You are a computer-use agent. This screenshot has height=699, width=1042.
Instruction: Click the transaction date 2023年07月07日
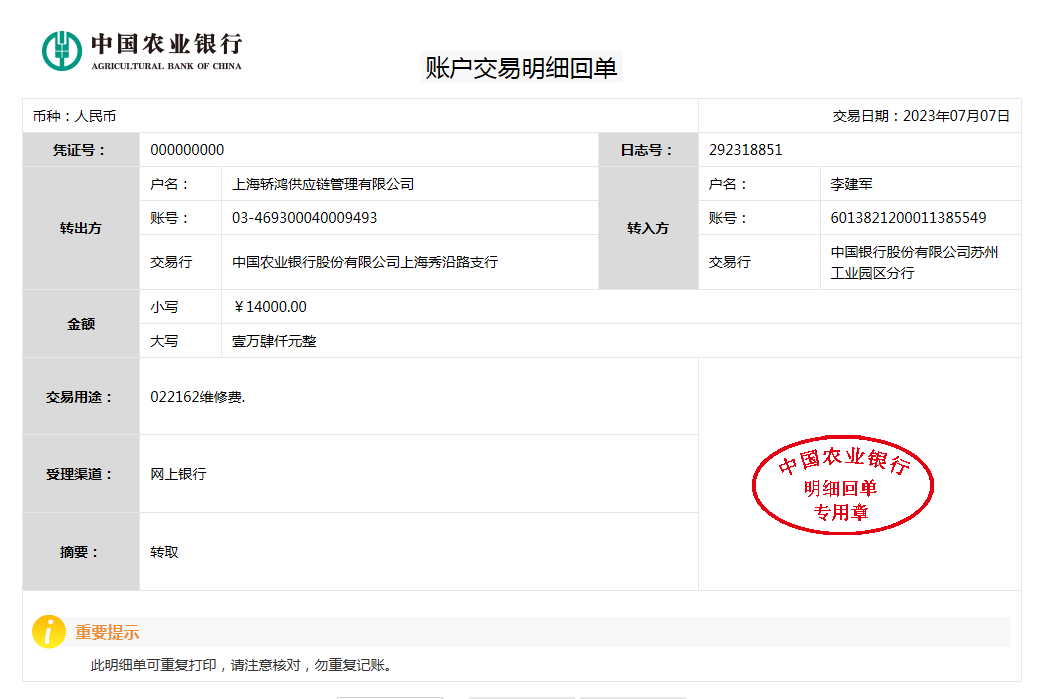[x=955, y=116]
